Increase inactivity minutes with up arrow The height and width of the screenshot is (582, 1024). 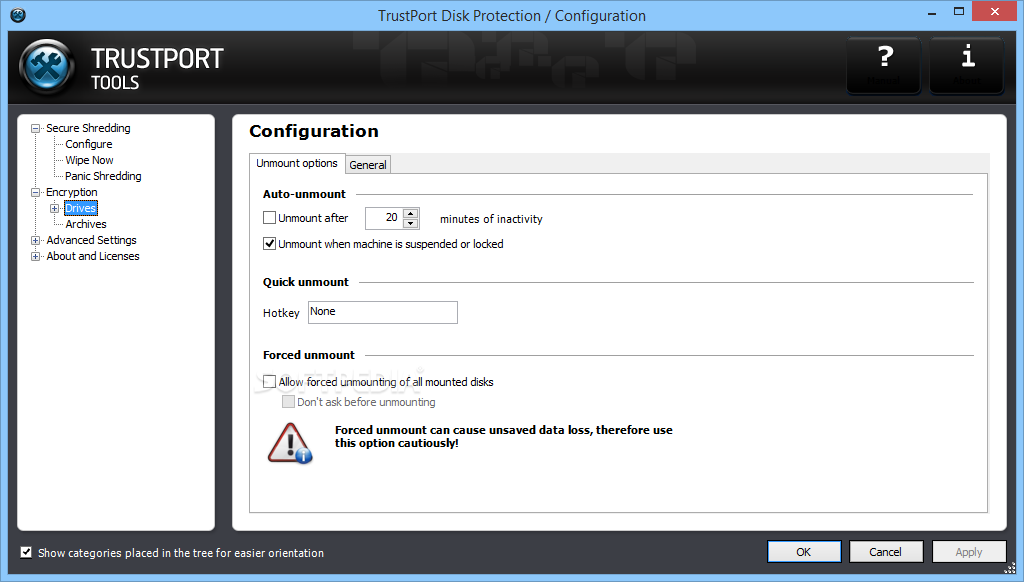point(411,213)
